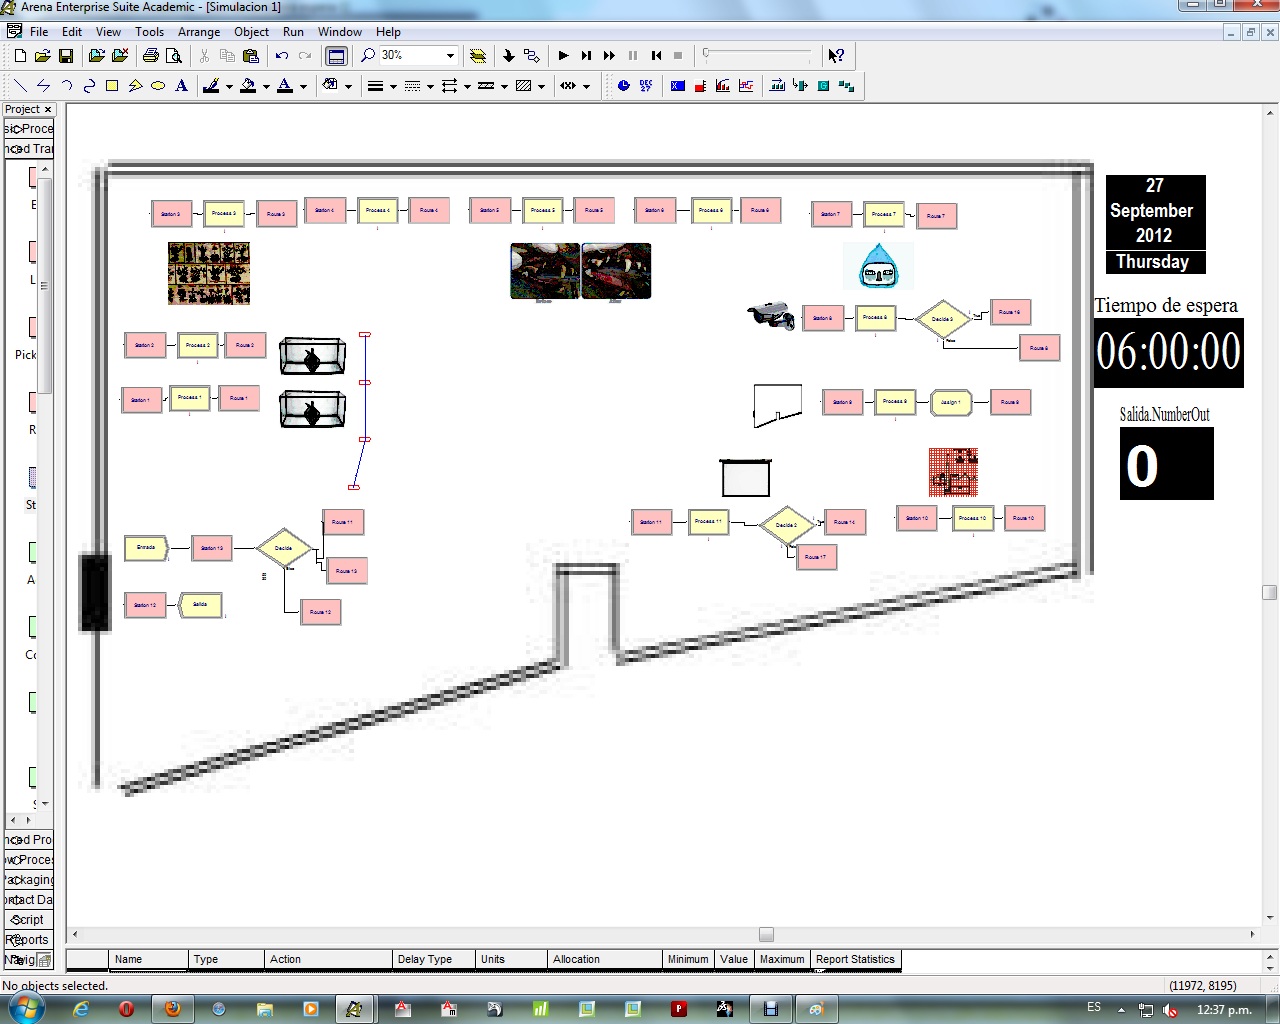This screenshot has width=1280, height=1024.
Task: Expand the Fill Color dropdown arrow
Action: pyautogui.click(x=266, y=86)
